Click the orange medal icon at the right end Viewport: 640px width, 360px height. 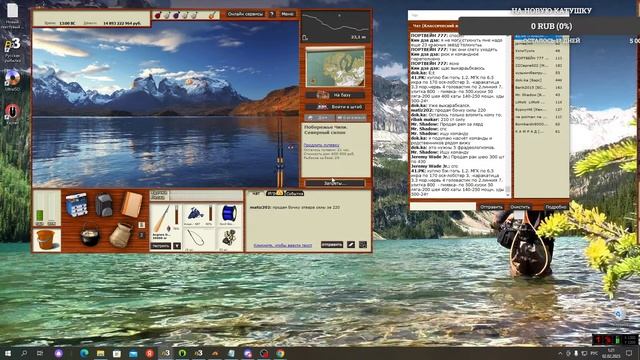212,15
